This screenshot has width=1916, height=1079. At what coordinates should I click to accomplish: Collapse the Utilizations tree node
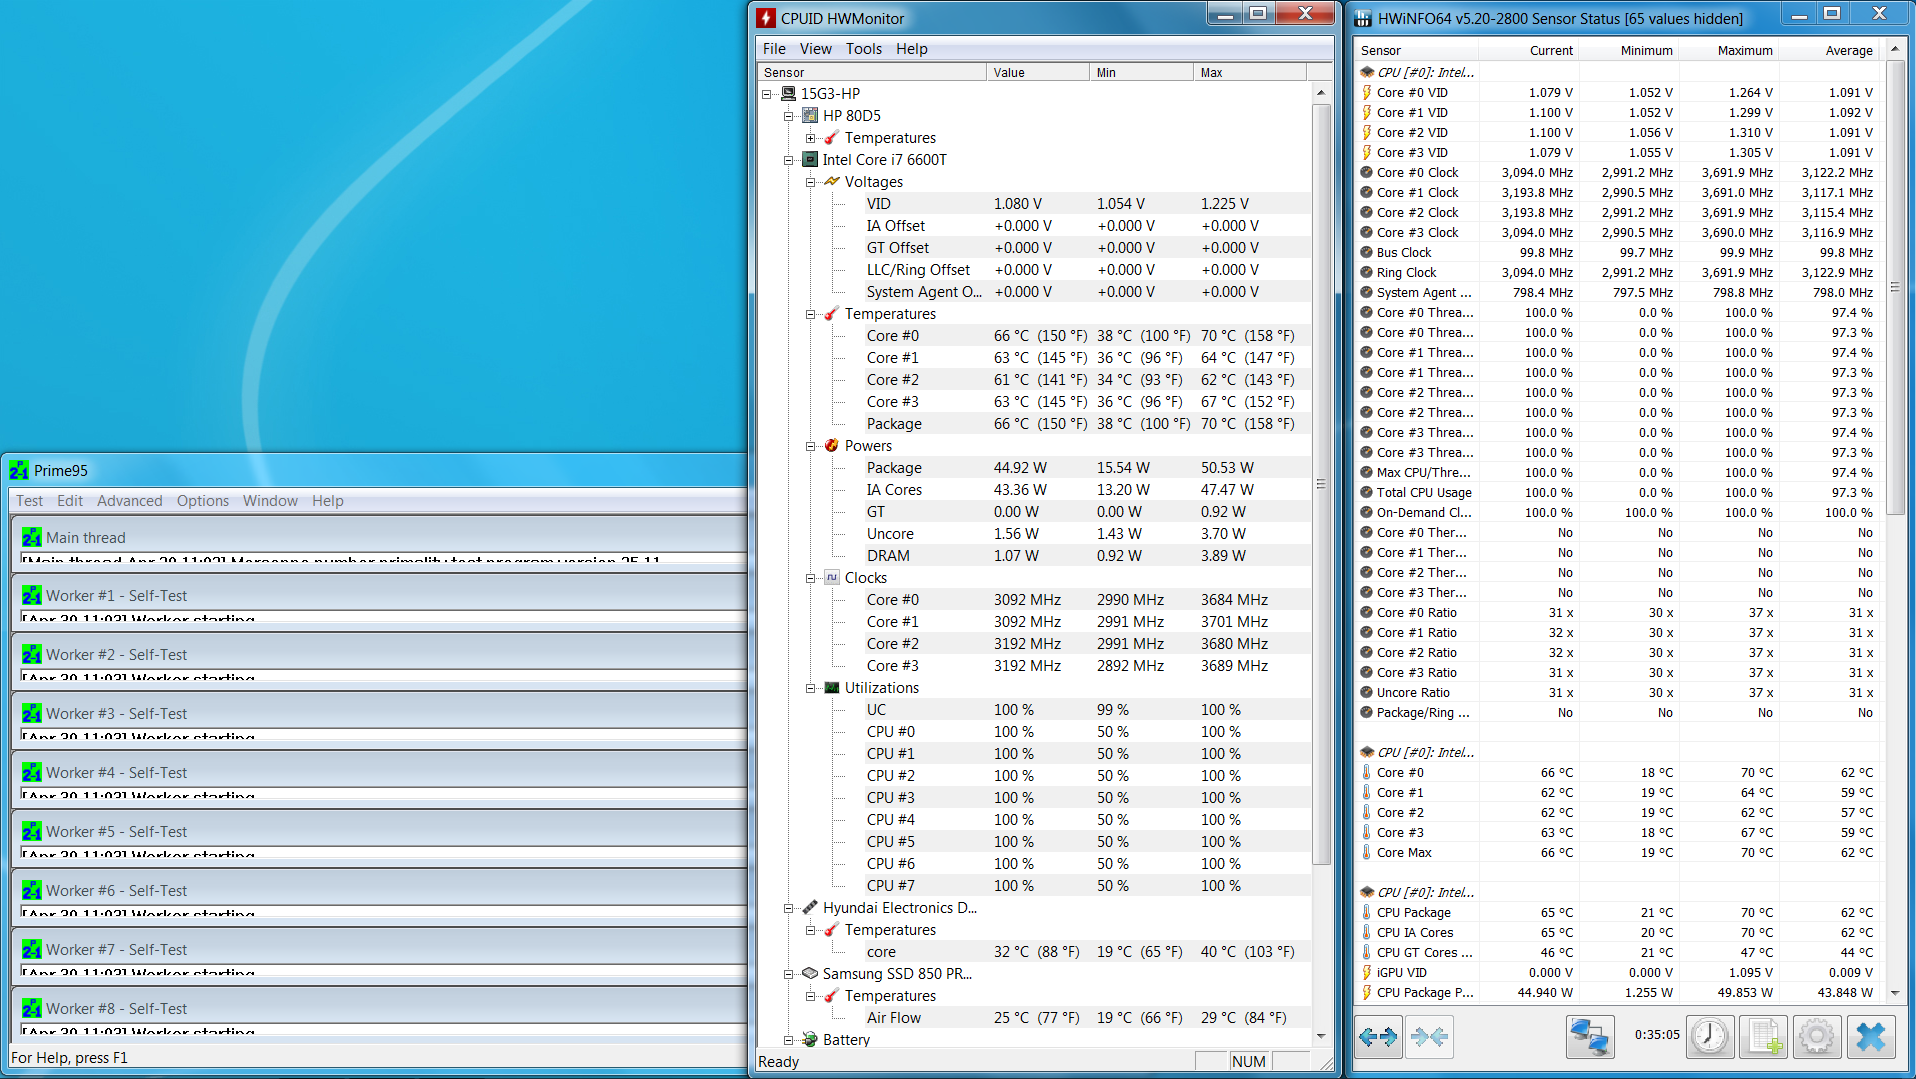811,688
